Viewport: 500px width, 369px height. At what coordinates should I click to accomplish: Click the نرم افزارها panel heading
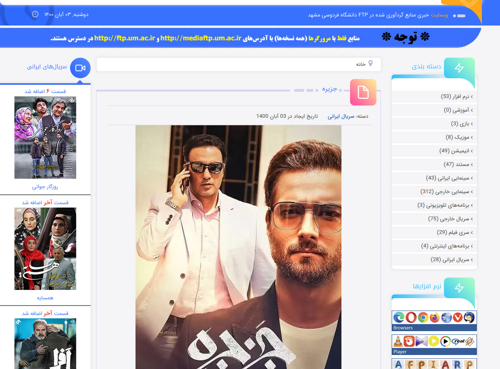(427, 286)
